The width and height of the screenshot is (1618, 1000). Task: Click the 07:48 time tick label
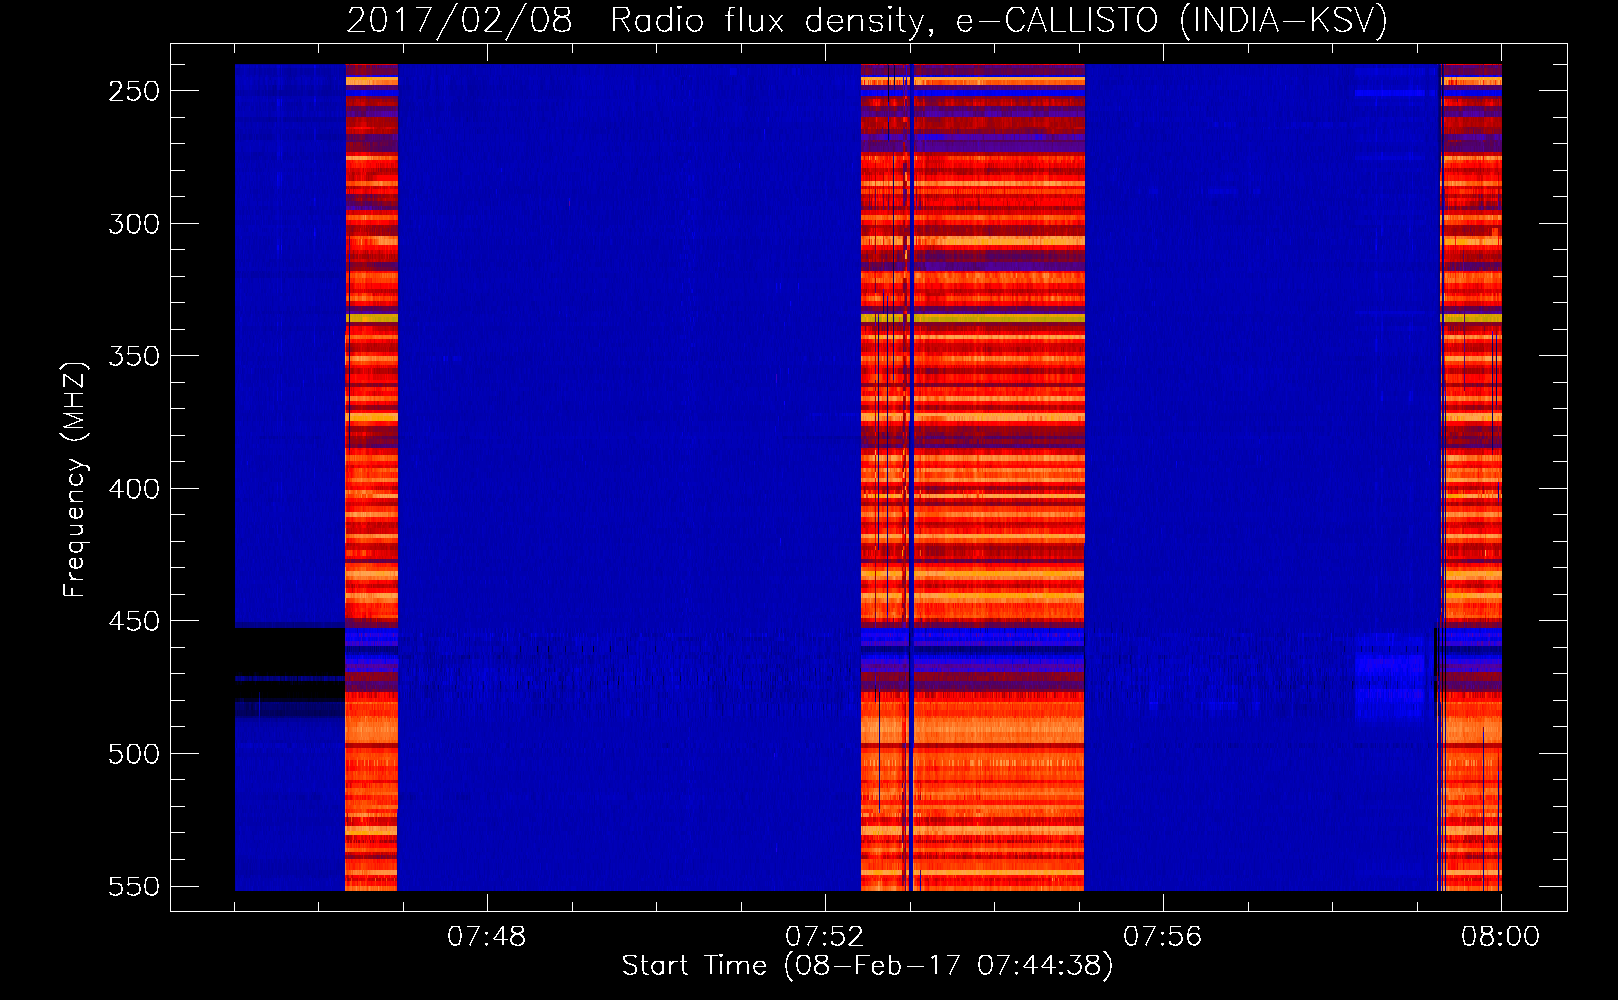[x=486, y=937]
